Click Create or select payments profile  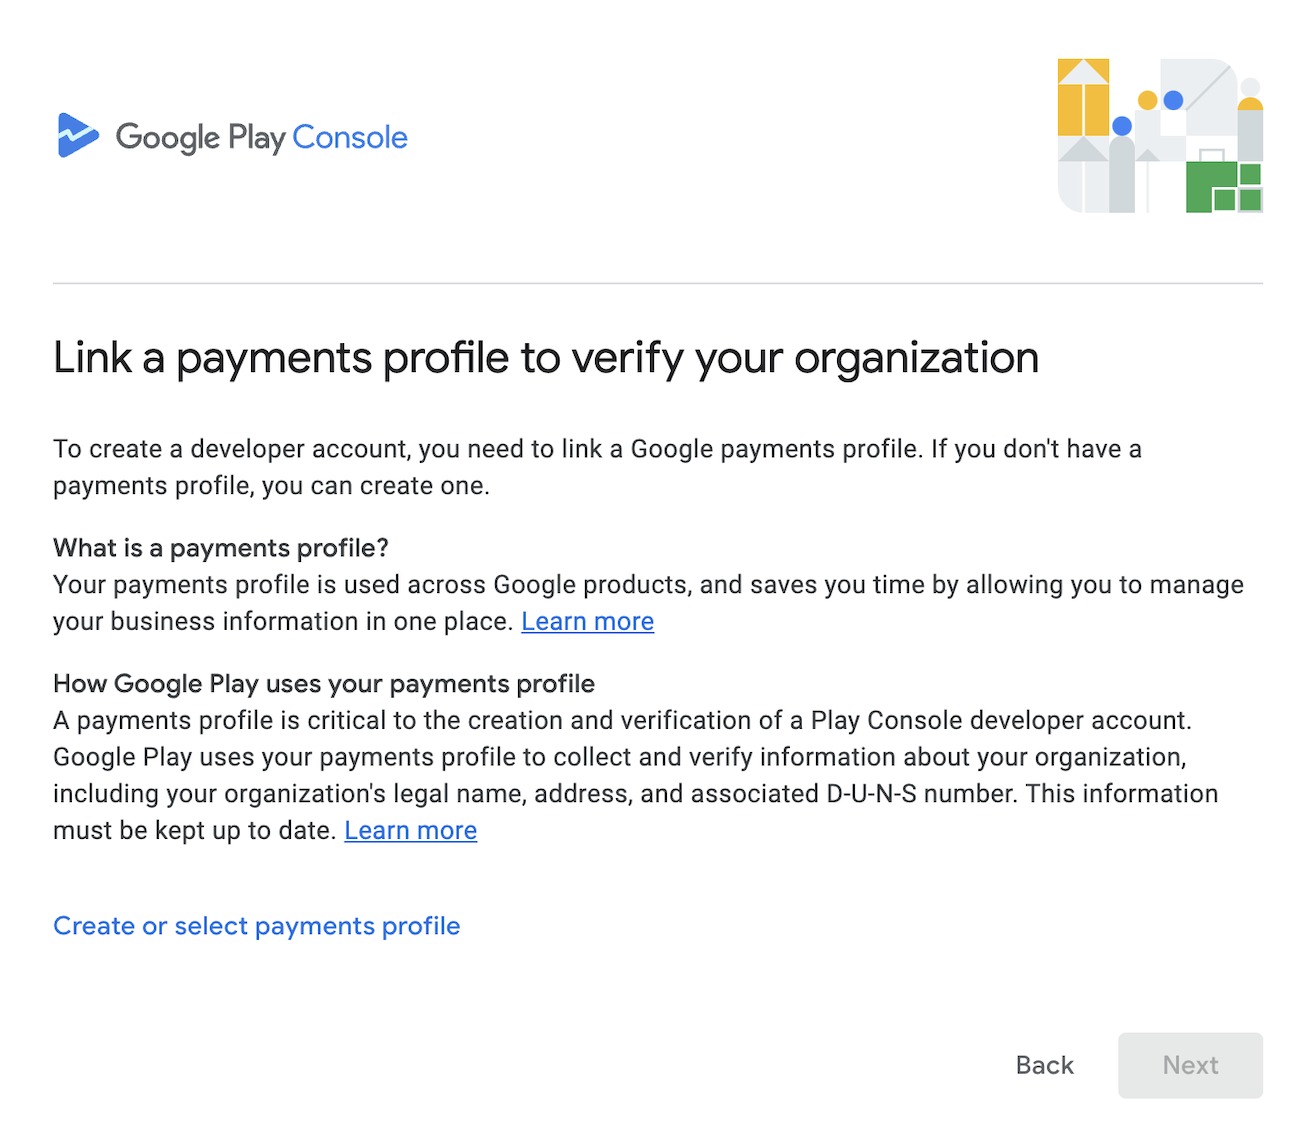257,926
